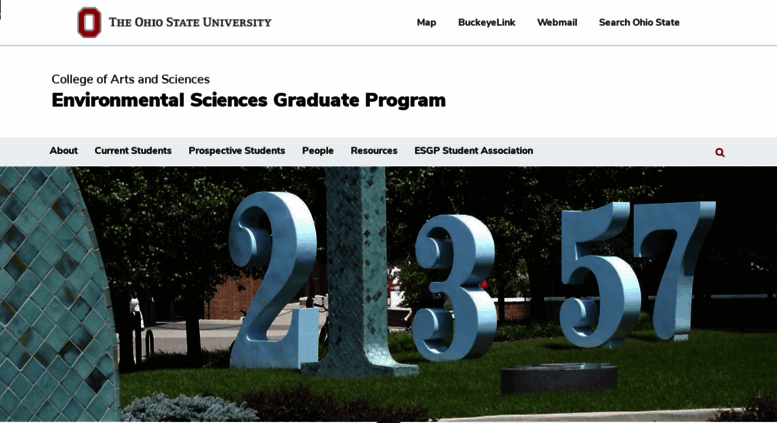
Task: Open Current Students menu
Action: coord(133,151)
